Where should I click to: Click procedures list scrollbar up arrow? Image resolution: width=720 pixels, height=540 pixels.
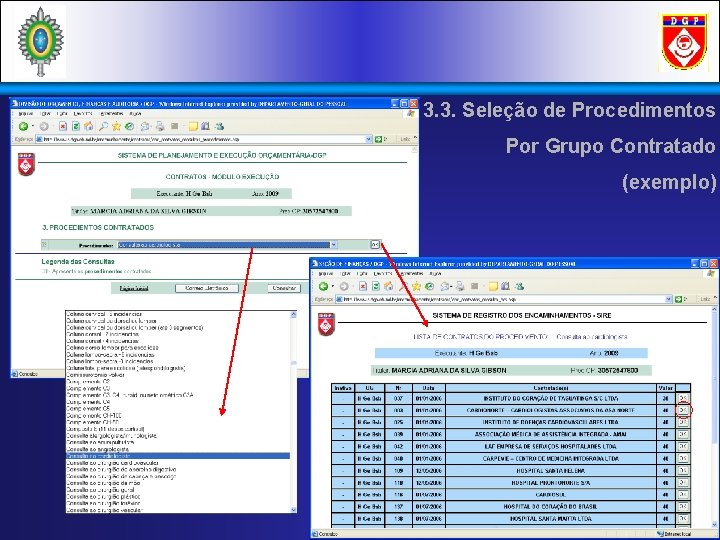tap(293, 315)
